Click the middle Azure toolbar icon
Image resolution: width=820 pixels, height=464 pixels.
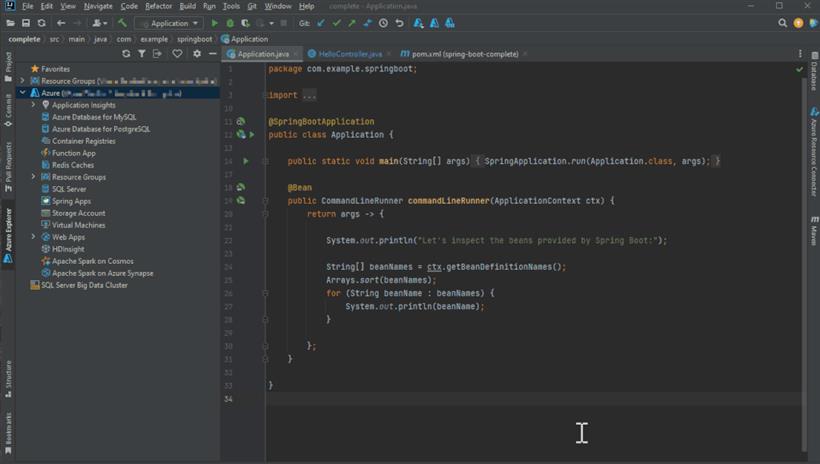click(x=434, y=23)
